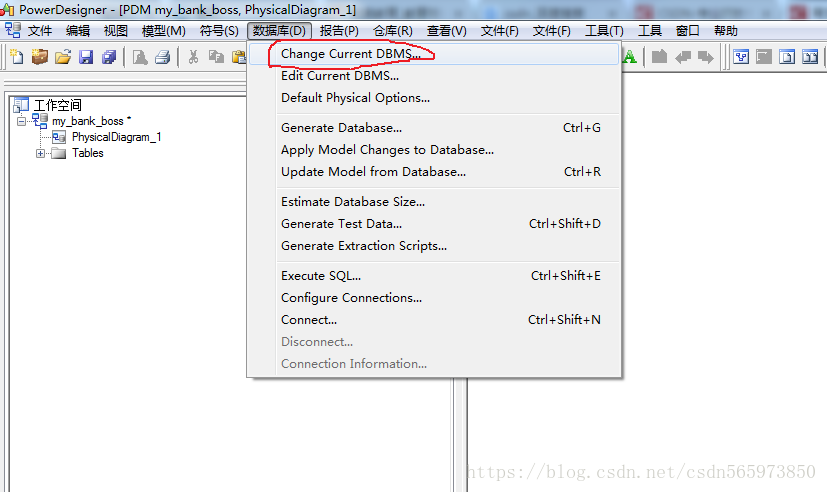Screen dimensions: 827x492
Task: Open the 视图 menu
Action: (x=116, y=31)
